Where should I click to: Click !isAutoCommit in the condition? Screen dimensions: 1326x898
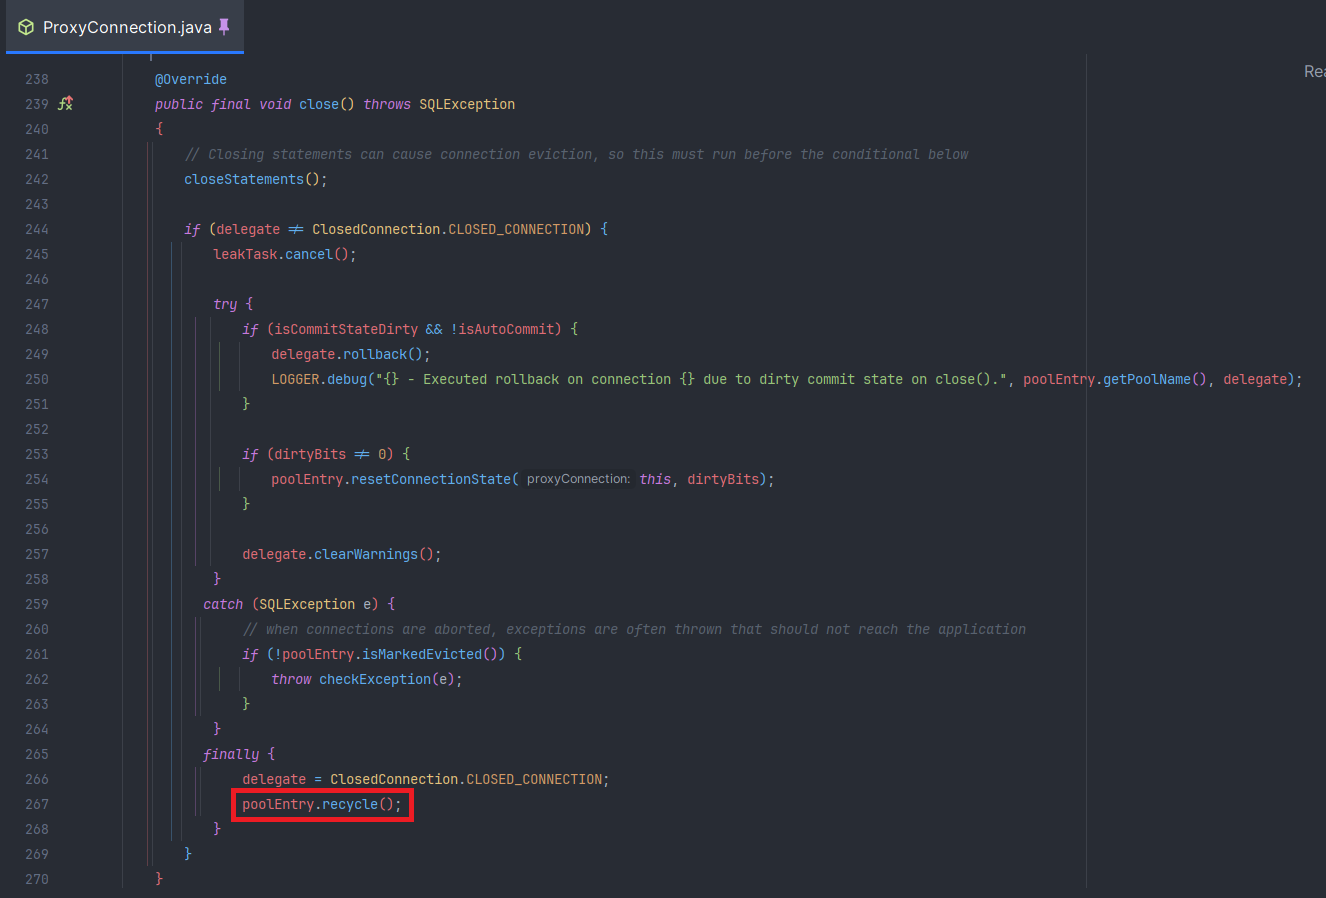(x=506, y=329)
